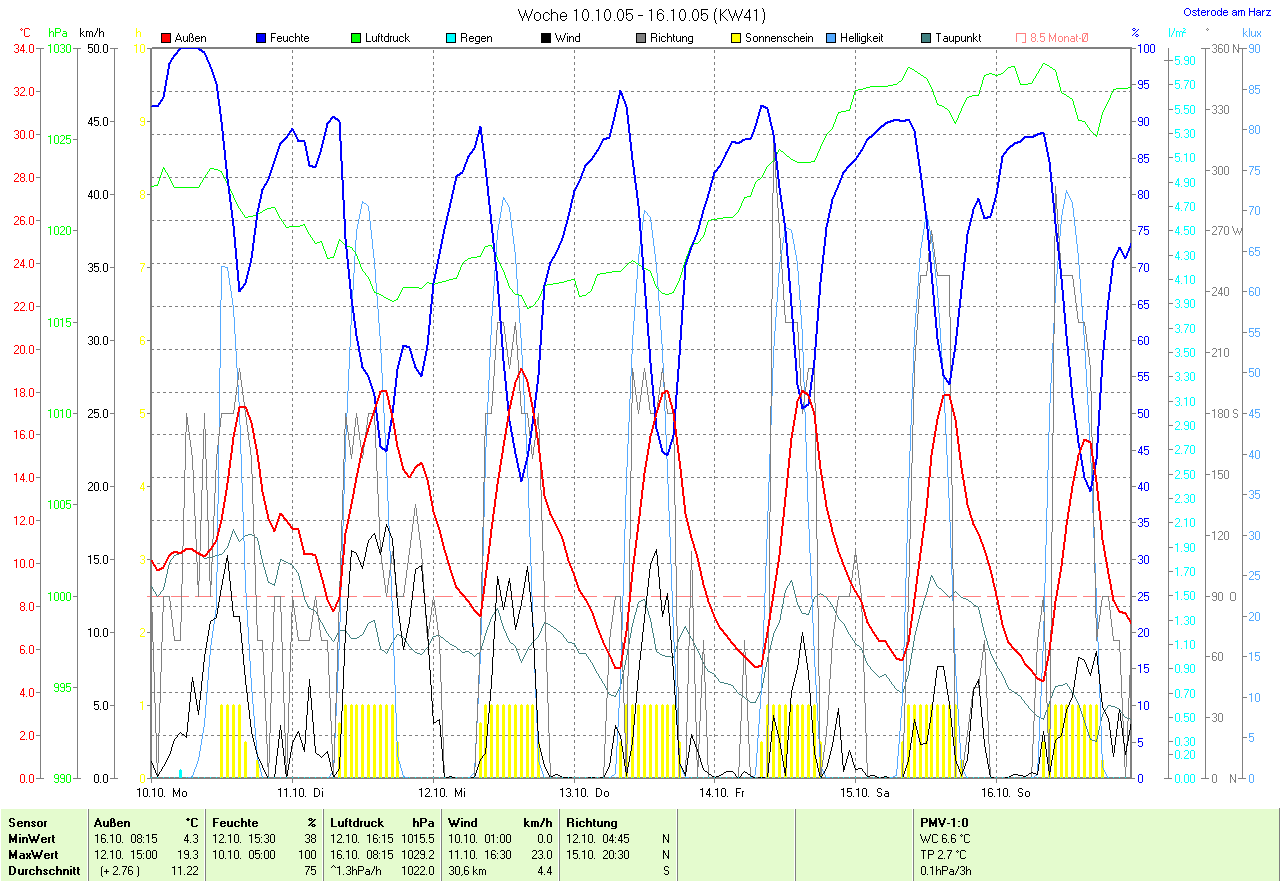Click the black Wind legend swatch
The width and height of the screenshot is (1280, 881).
546,38
